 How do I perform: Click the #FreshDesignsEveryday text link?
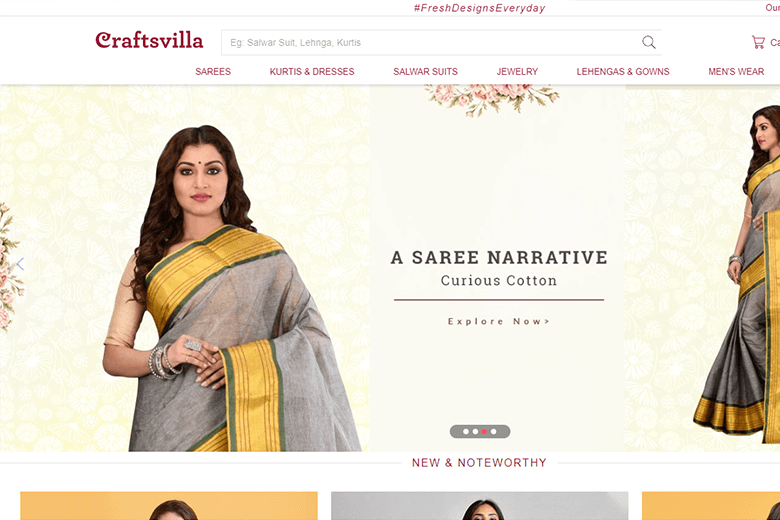point(480,8)
